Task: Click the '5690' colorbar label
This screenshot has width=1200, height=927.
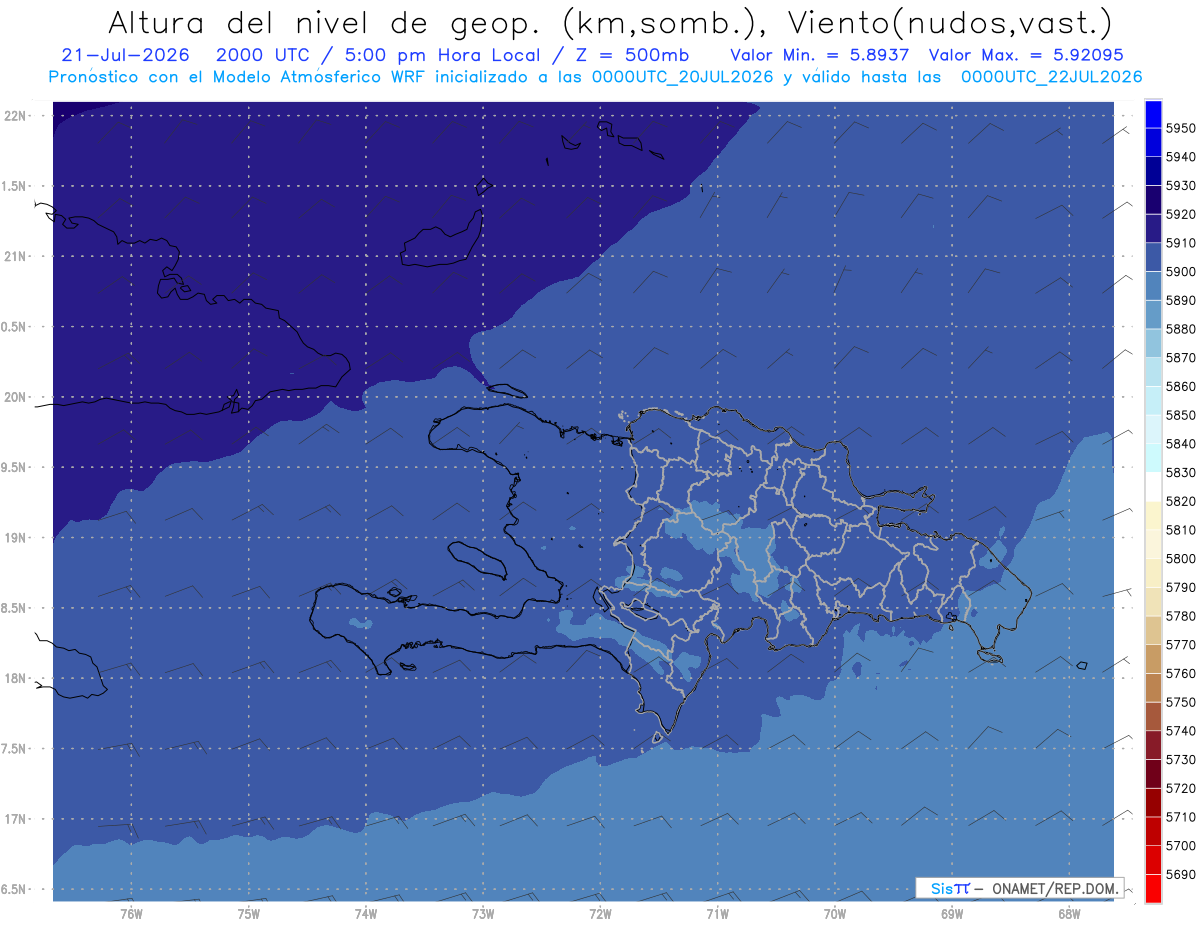Action: pos(1180,874)
